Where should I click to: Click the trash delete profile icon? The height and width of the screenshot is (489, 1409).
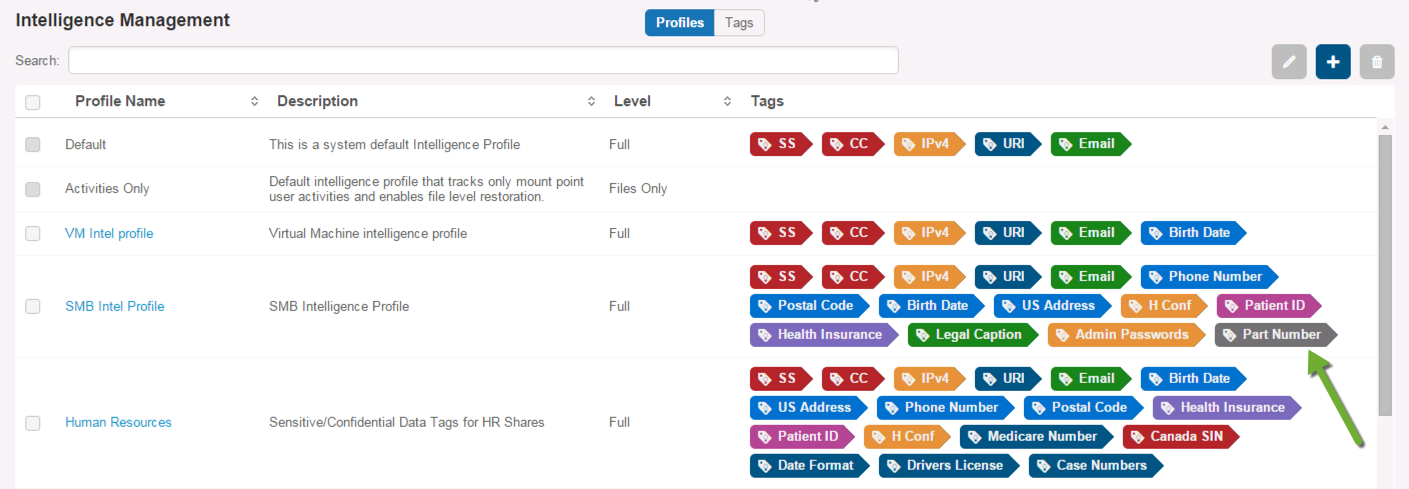coord(1377,62)
